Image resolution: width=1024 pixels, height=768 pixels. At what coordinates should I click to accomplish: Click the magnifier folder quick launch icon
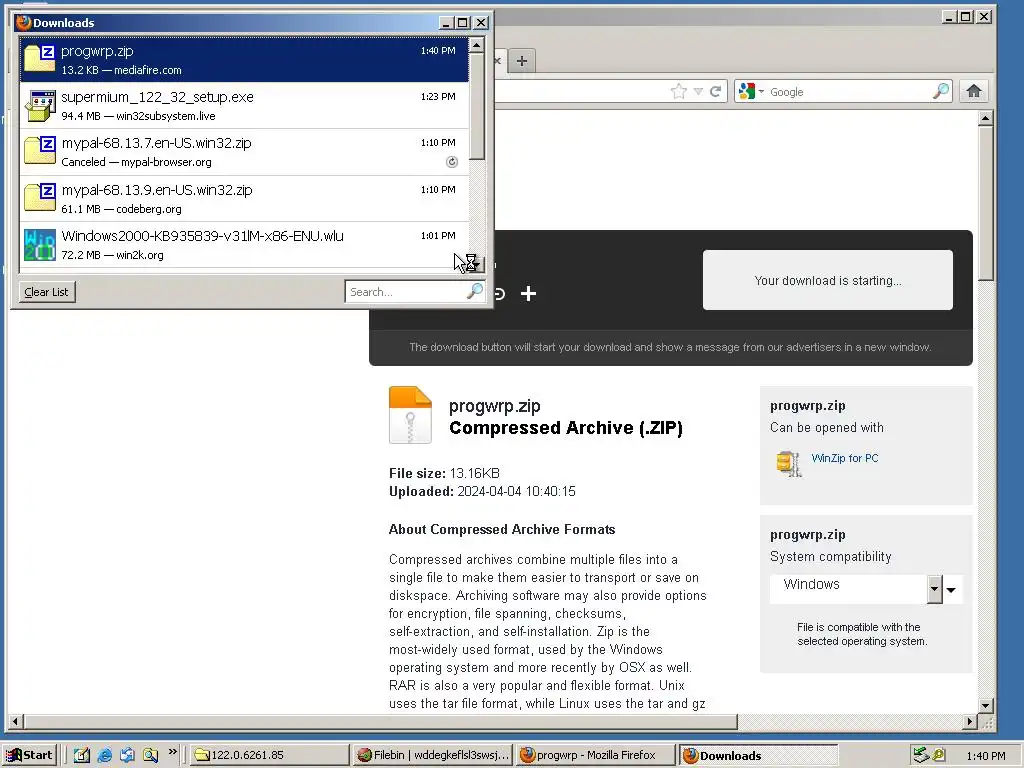point(150,756)
